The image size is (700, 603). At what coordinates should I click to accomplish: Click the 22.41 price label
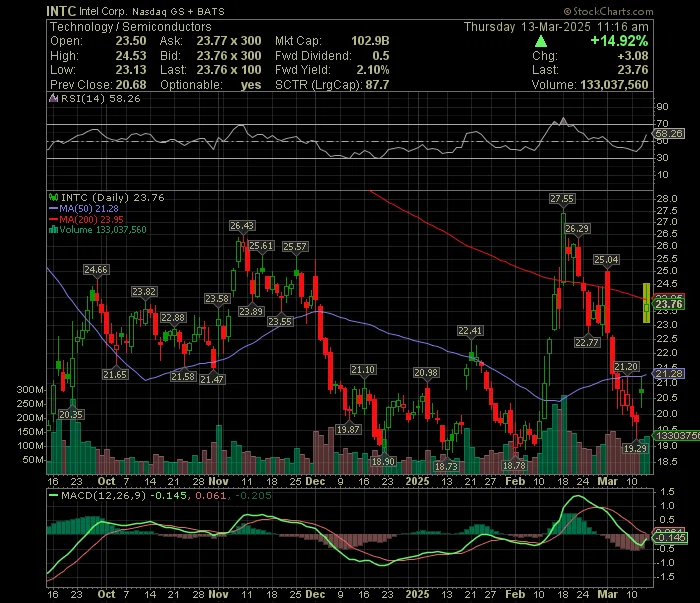pyautogui.click(x=470, y=331)
